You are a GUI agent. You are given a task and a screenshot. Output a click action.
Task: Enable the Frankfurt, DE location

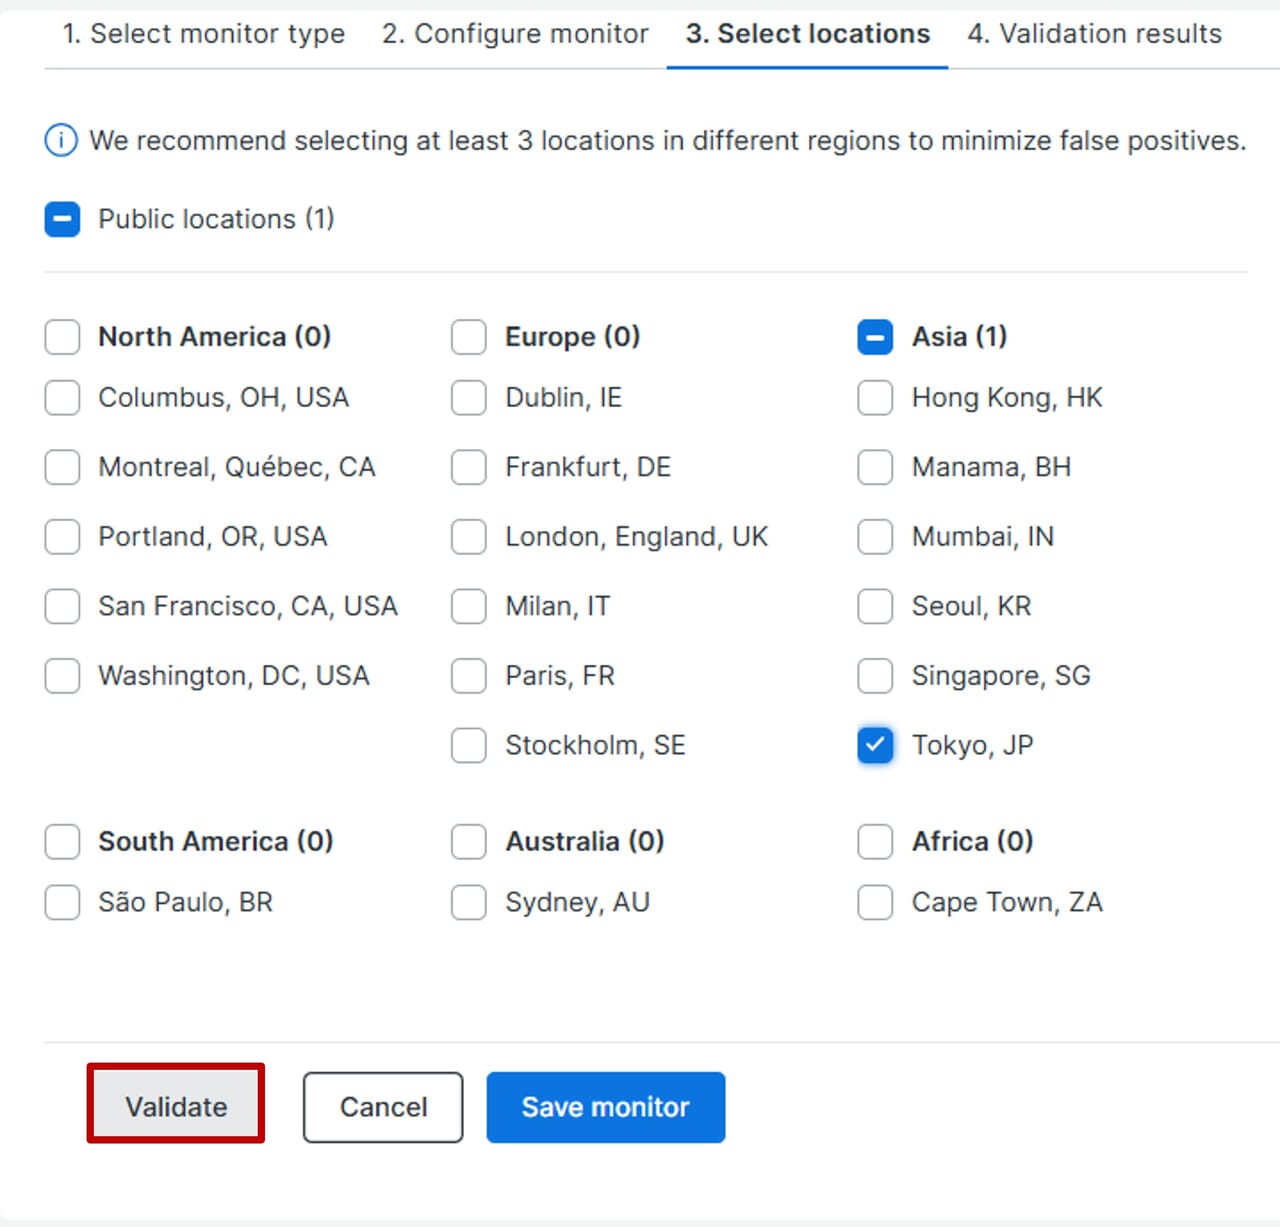pyautogui.click(x=468, y=467)
